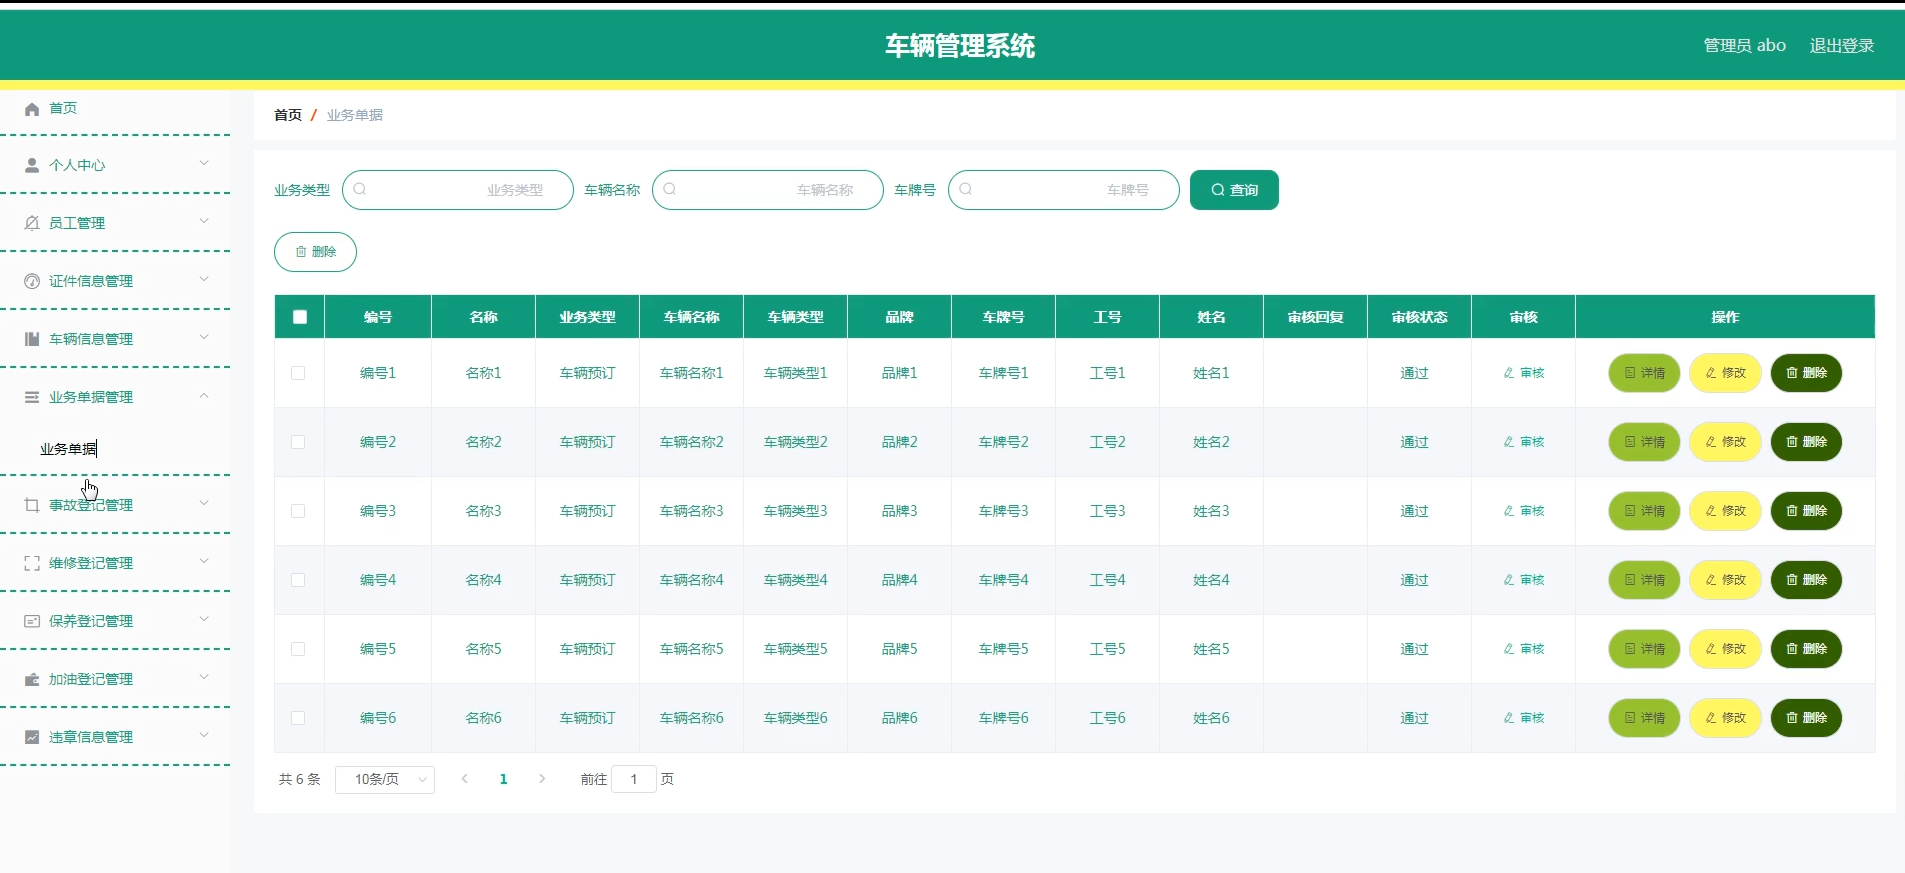Expand the 维修登记管理 menu chevron
This screenshot has height=873, width=1905.
click(204, 561)
